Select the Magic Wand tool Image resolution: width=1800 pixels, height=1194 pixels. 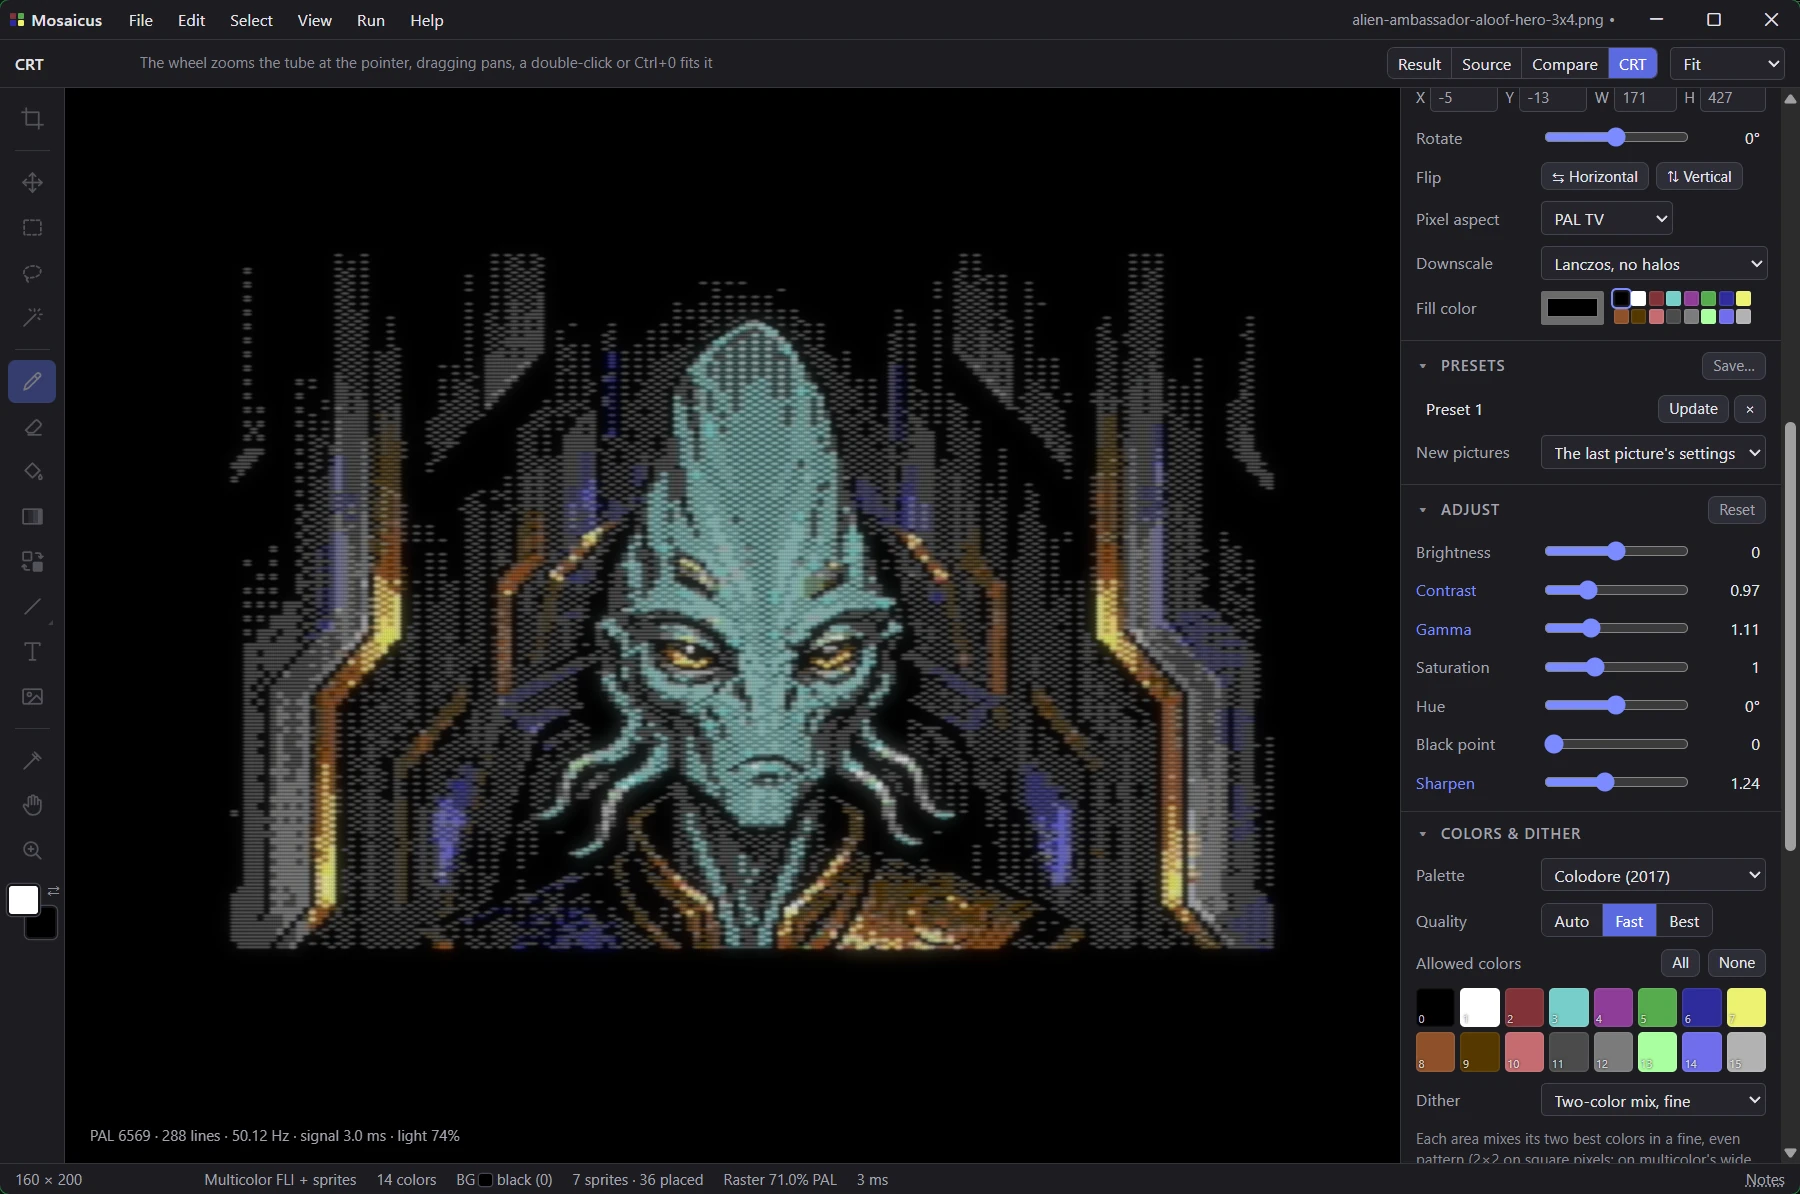(32, 317)
